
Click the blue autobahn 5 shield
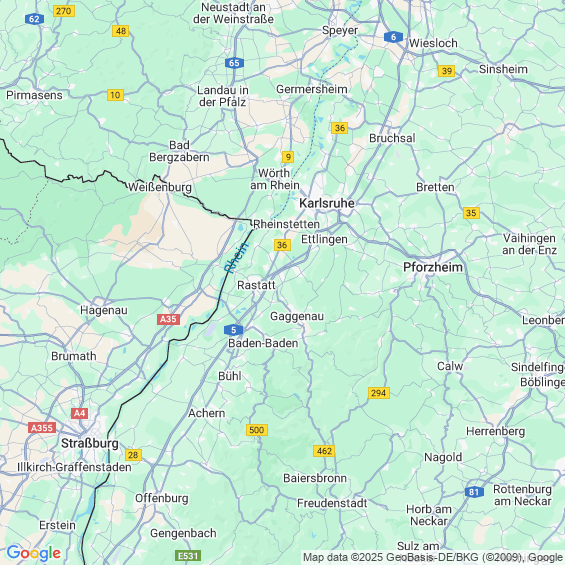point(233,330)
